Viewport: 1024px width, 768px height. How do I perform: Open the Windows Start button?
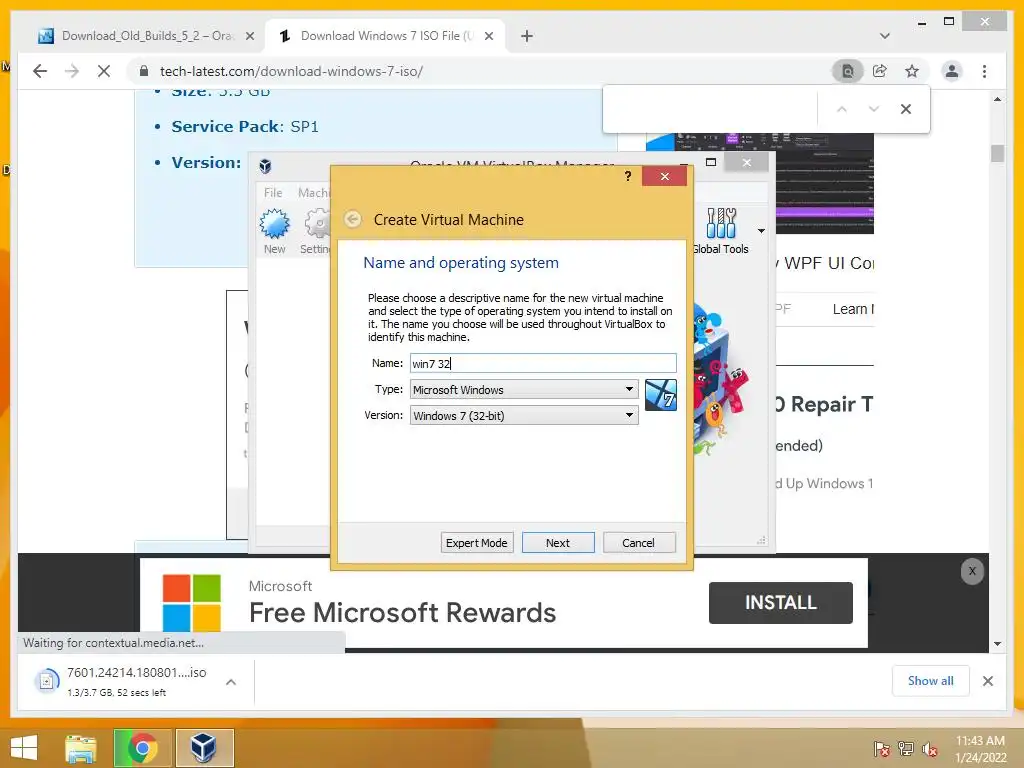click(24, 748)
